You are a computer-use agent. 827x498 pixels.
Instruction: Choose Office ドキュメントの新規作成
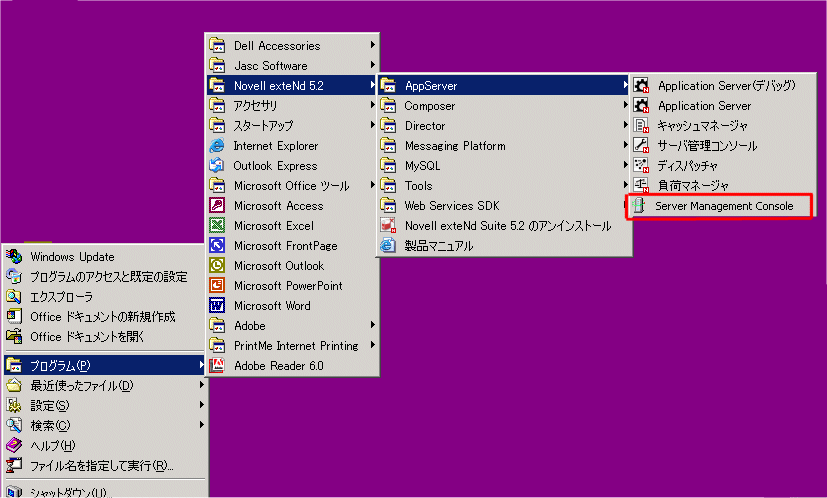pos(104,317)
